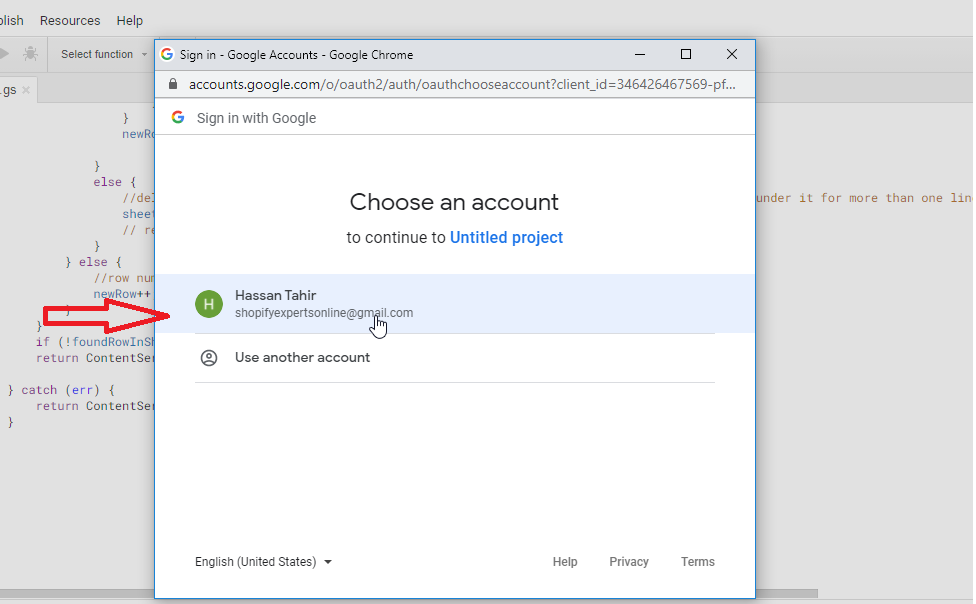This screenshot has width=976, height=604.
Task: Open the Untitled project link
Action: tap(506, 238)
